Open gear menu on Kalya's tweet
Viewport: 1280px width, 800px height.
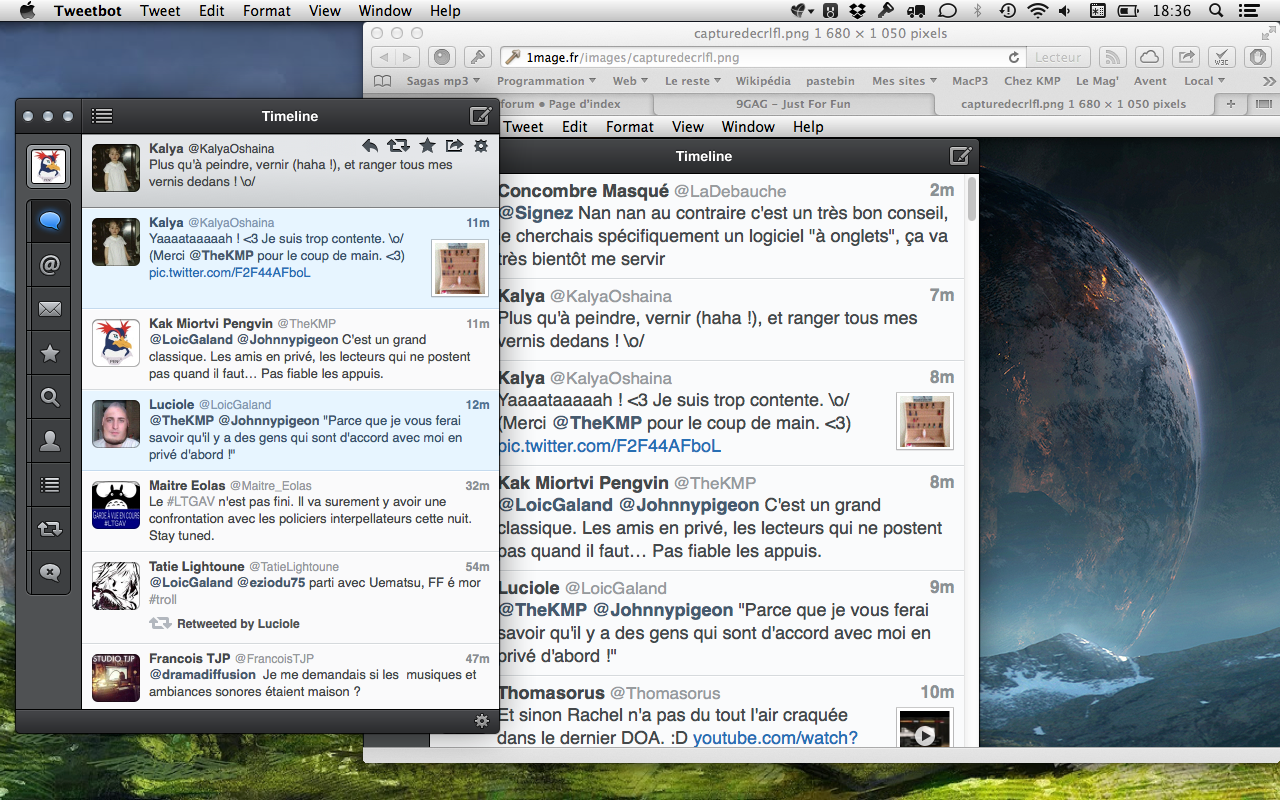pos(481,146)
